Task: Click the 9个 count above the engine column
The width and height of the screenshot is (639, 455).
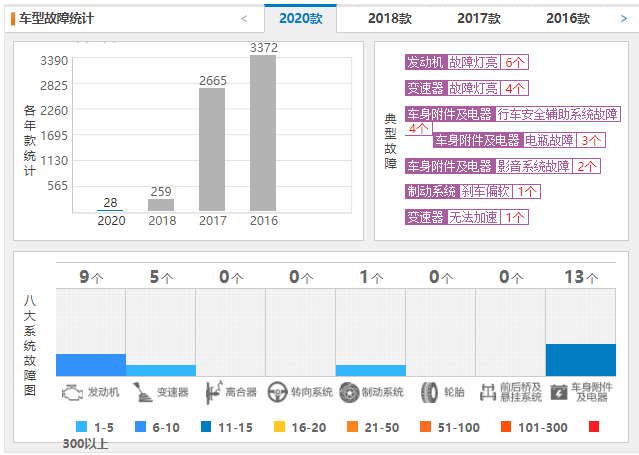Action: point(91,277)
